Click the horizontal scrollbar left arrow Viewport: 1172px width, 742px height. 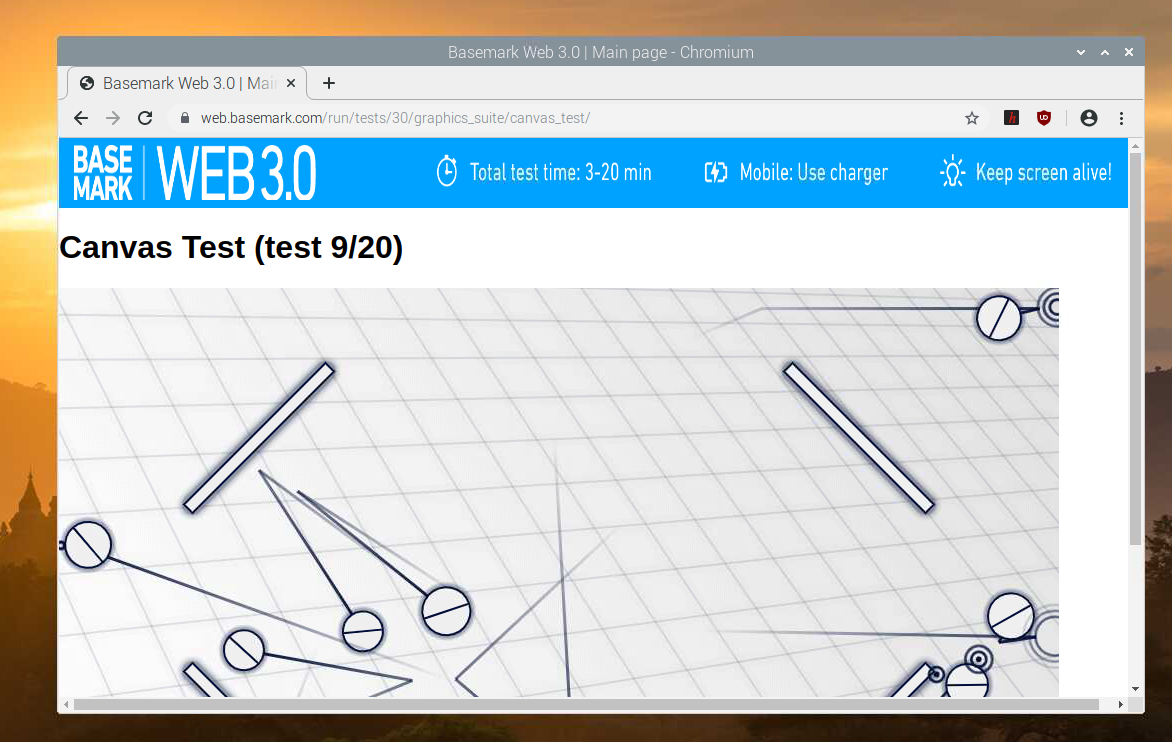pos(67,705)
